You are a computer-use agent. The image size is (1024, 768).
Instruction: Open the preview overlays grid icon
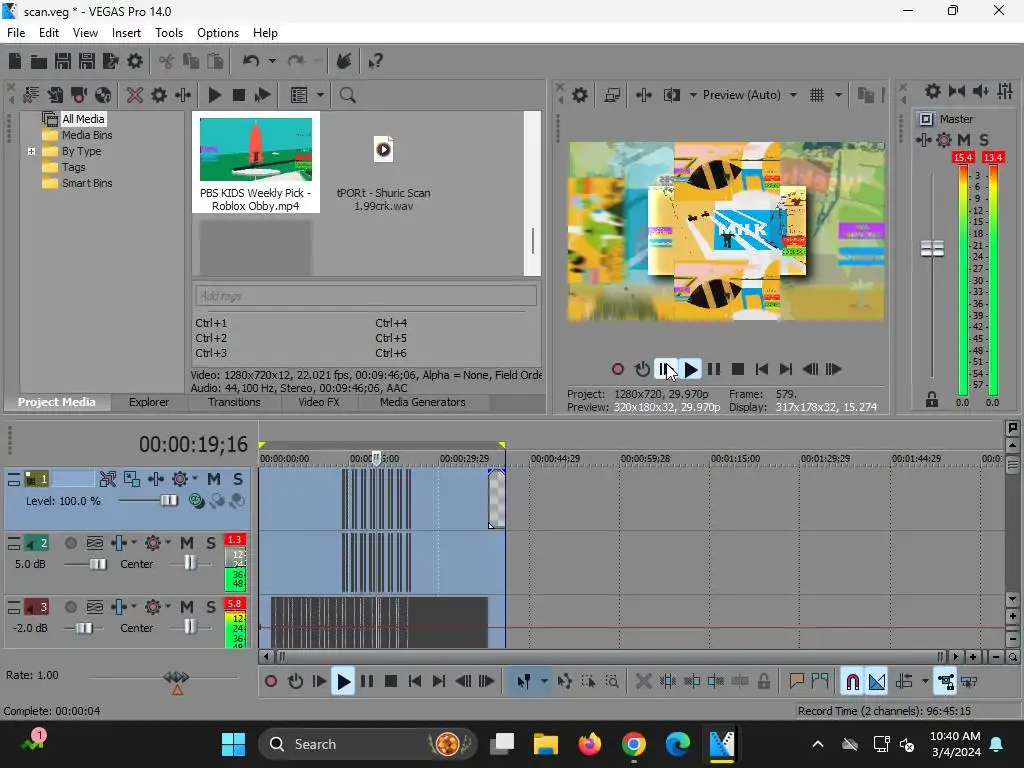click(x=817, y=95)
